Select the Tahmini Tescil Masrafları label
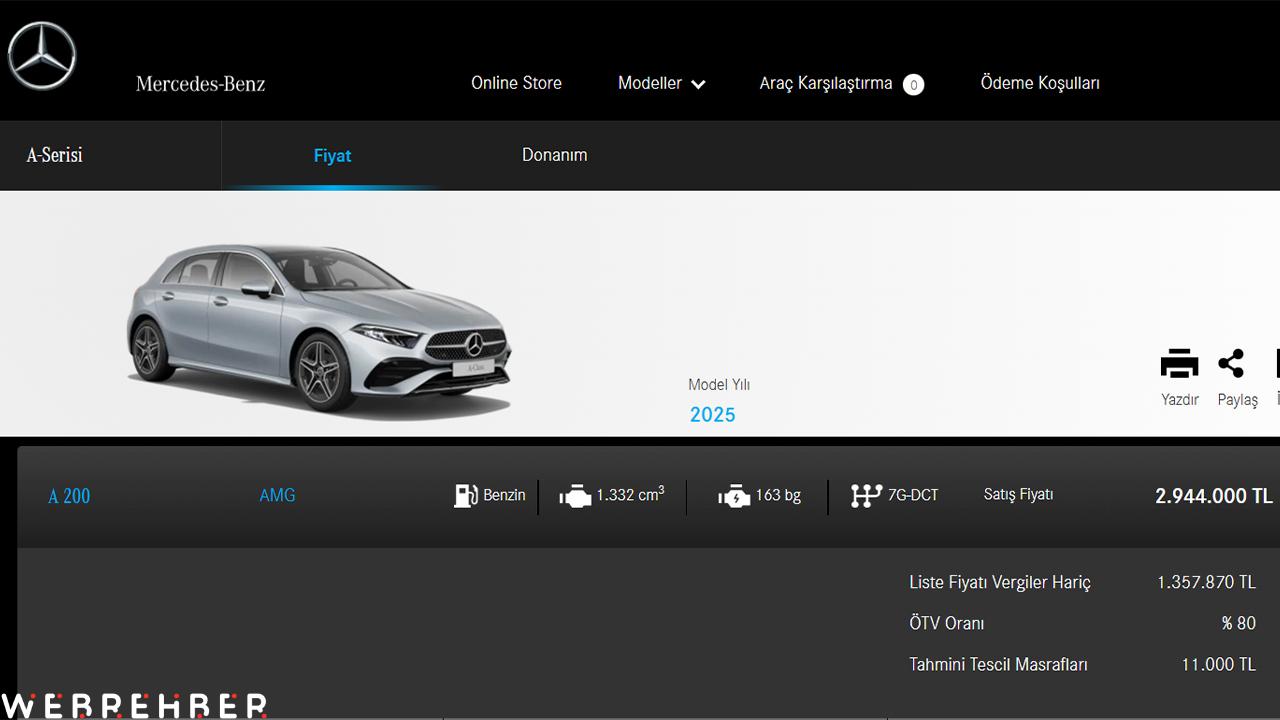The image size is (1280, 720). coord(998,664)
